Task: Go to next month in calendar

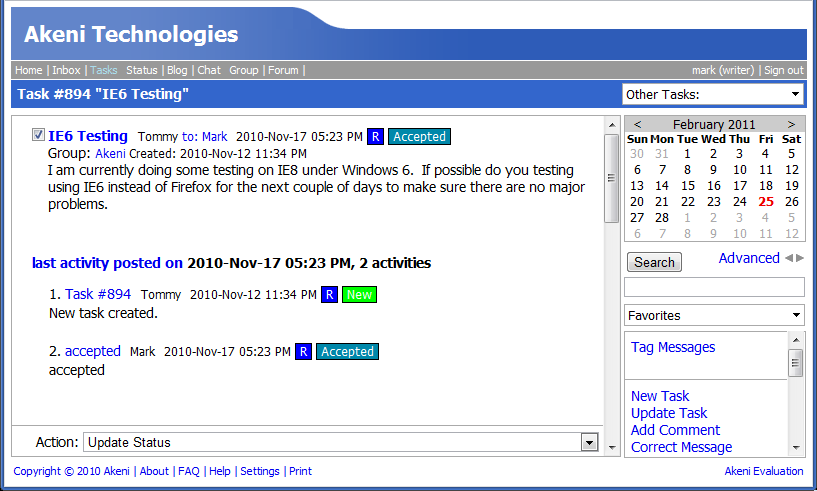Action: [x=791, y=124]
